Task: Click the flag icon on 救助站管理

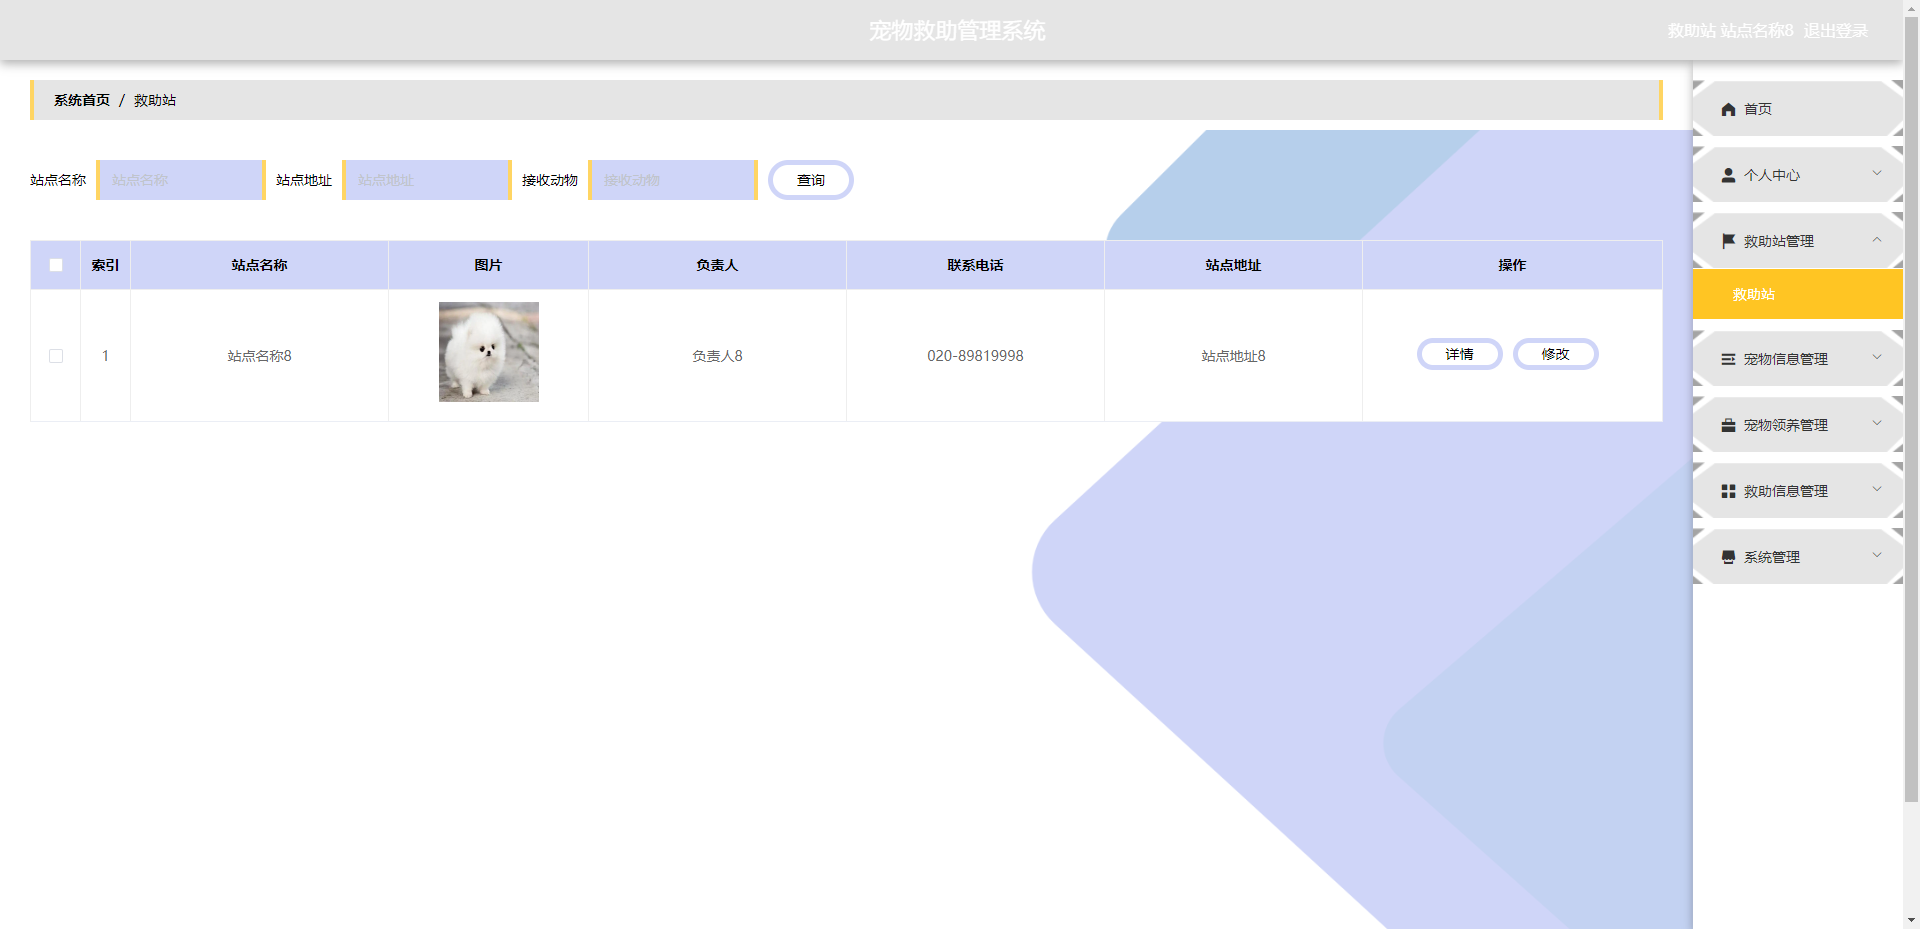Action: (x=1729, y=241)
